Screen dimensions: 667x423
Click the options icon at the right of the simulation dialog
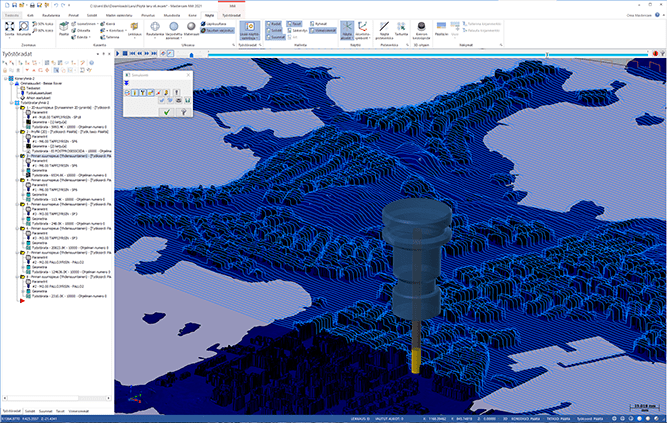click(x=176, y=92)
